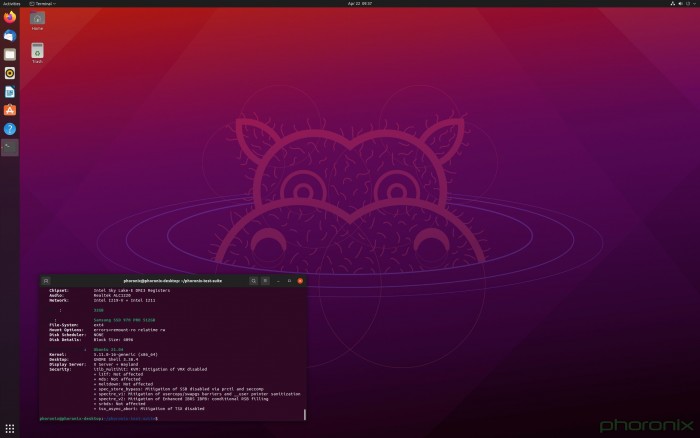Open the system menu arrow in top bar
Viewport: 700px width, 438px height.
click(x=693, y=4)
